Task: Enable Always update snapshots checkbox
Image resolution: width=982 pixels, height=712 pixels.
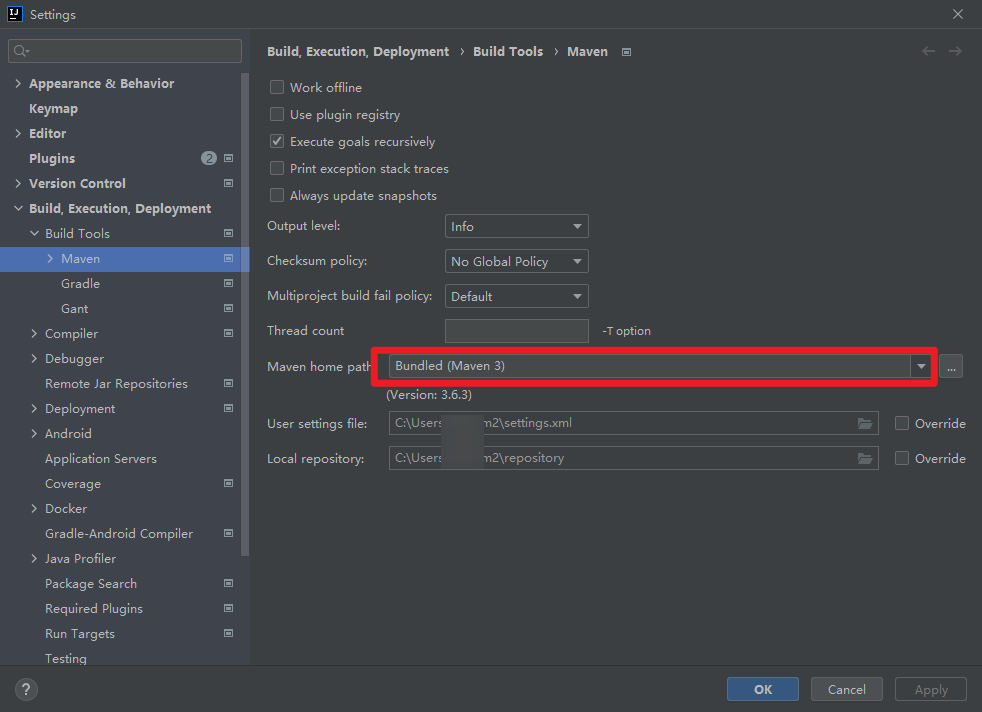Action: 277,195
